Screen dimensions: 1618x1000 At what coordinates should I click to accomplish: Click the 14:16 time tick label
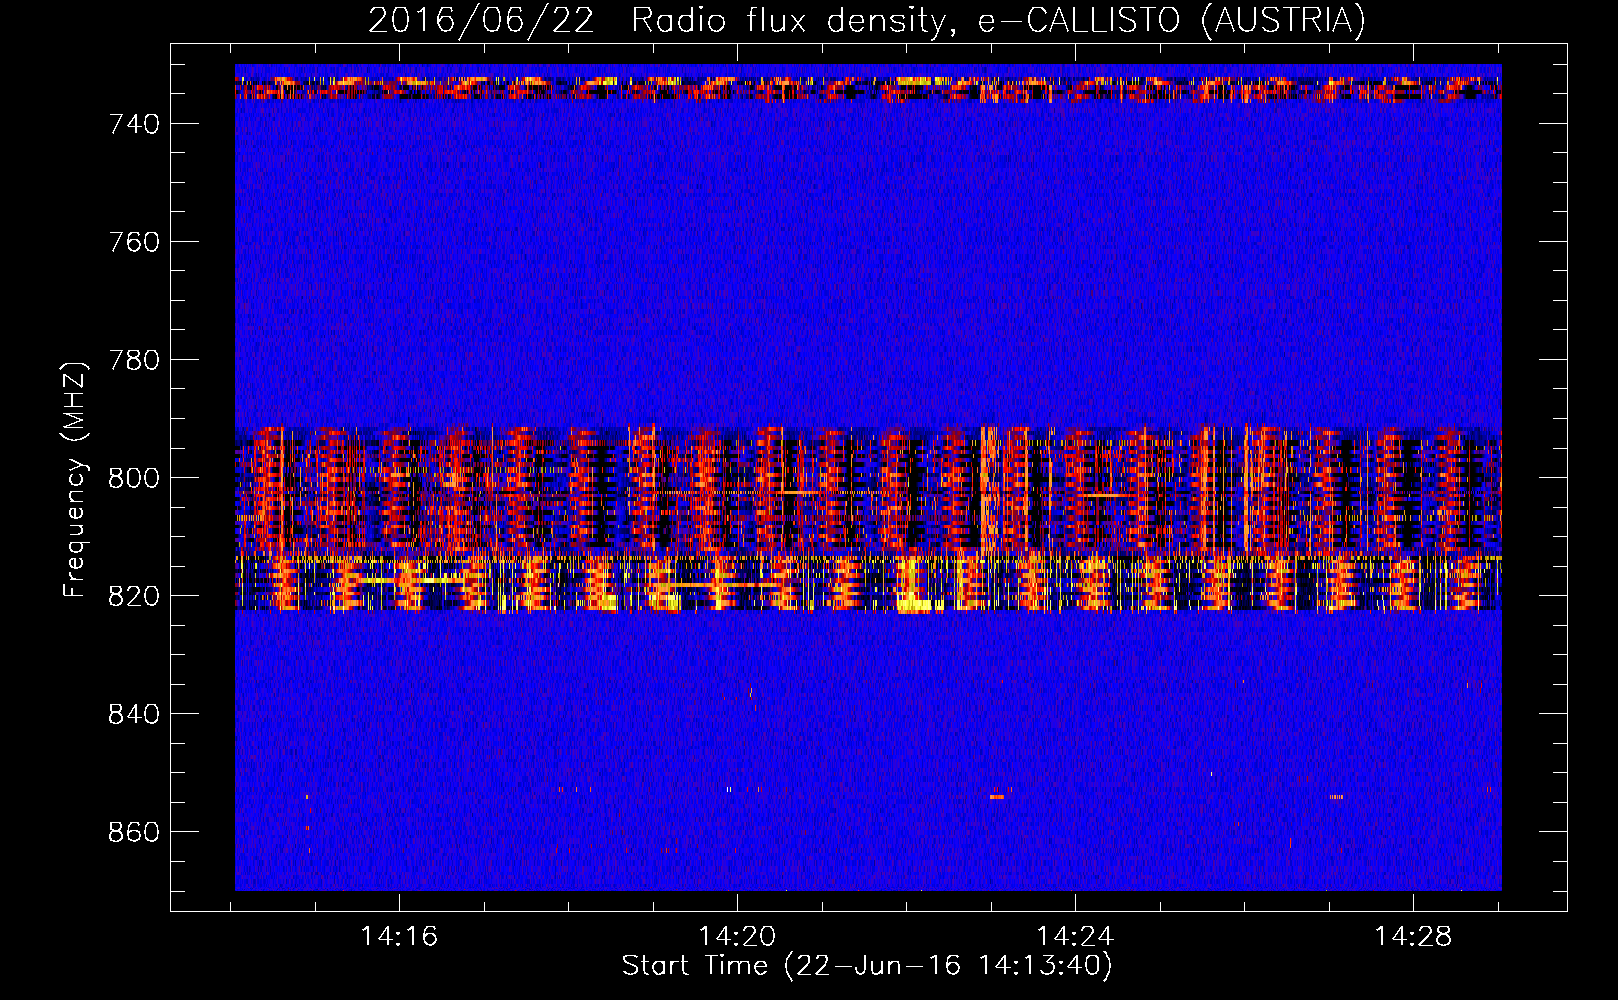click(399, 937)
